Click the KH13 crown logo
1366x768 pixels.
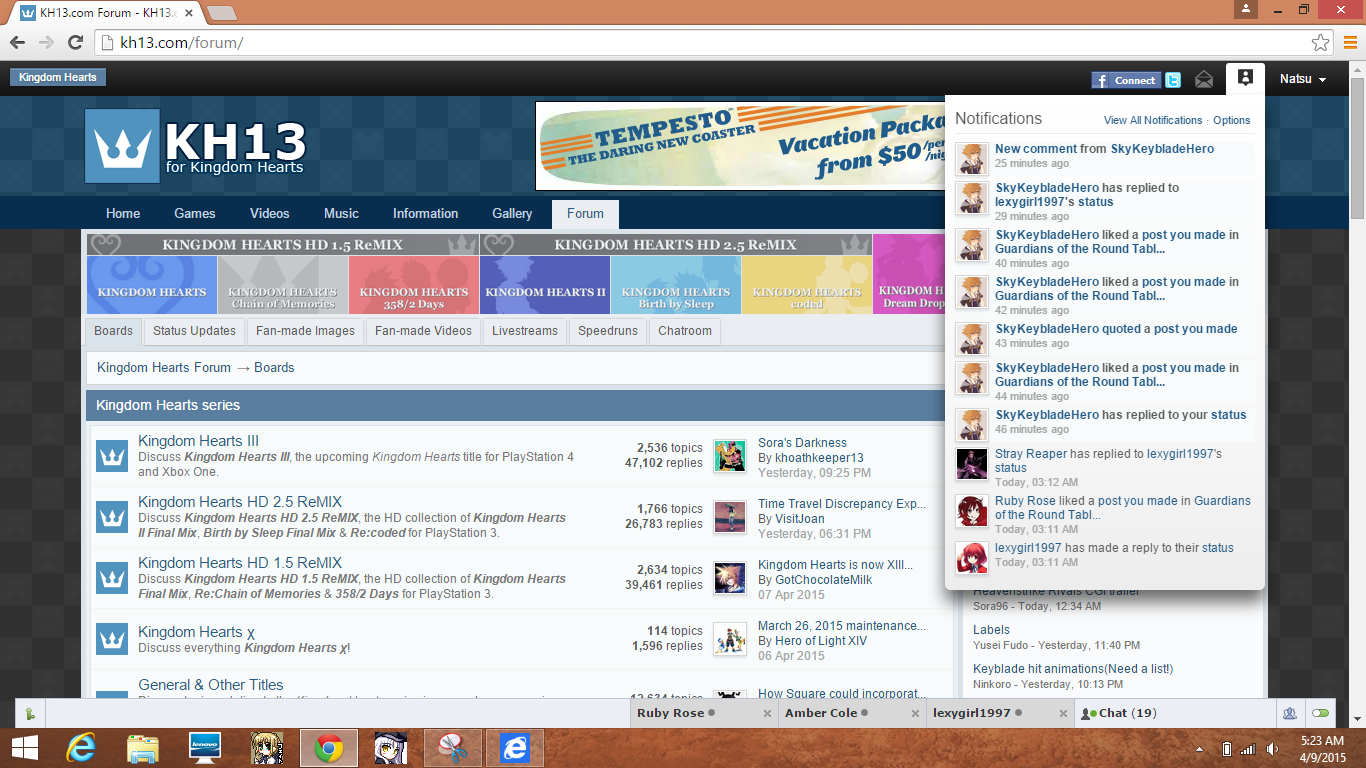click(x=122, y=146)
